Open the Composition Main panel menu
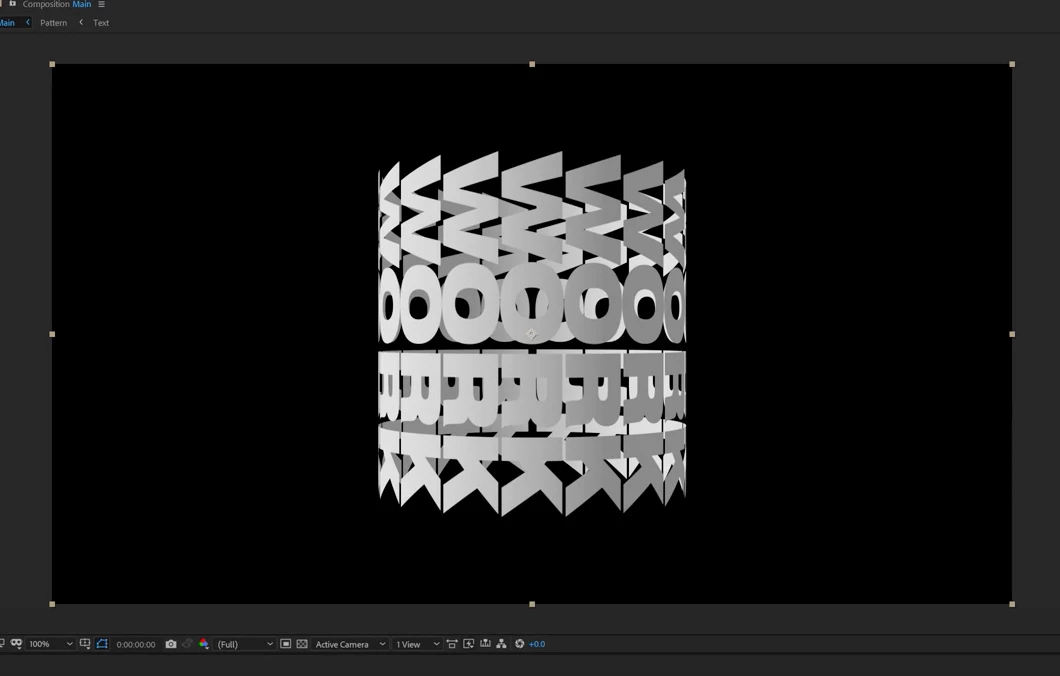The height and width of the screenshot is (676, 1060). 101,4
